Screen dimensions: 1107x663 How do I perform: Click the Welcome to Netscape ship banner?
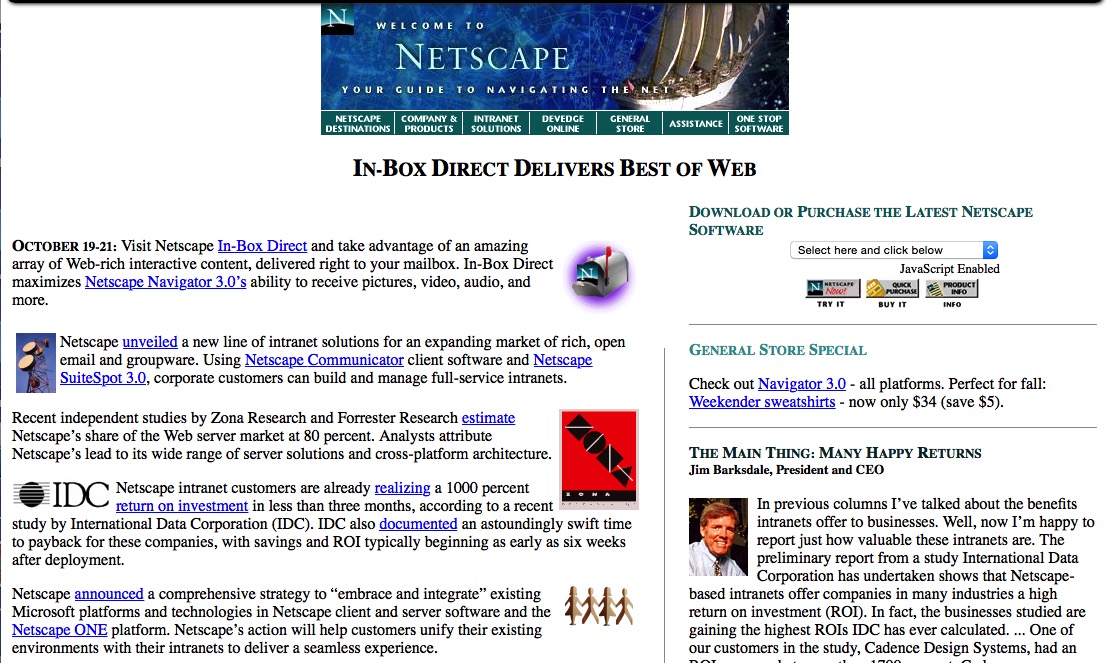(x=555, y=56)
